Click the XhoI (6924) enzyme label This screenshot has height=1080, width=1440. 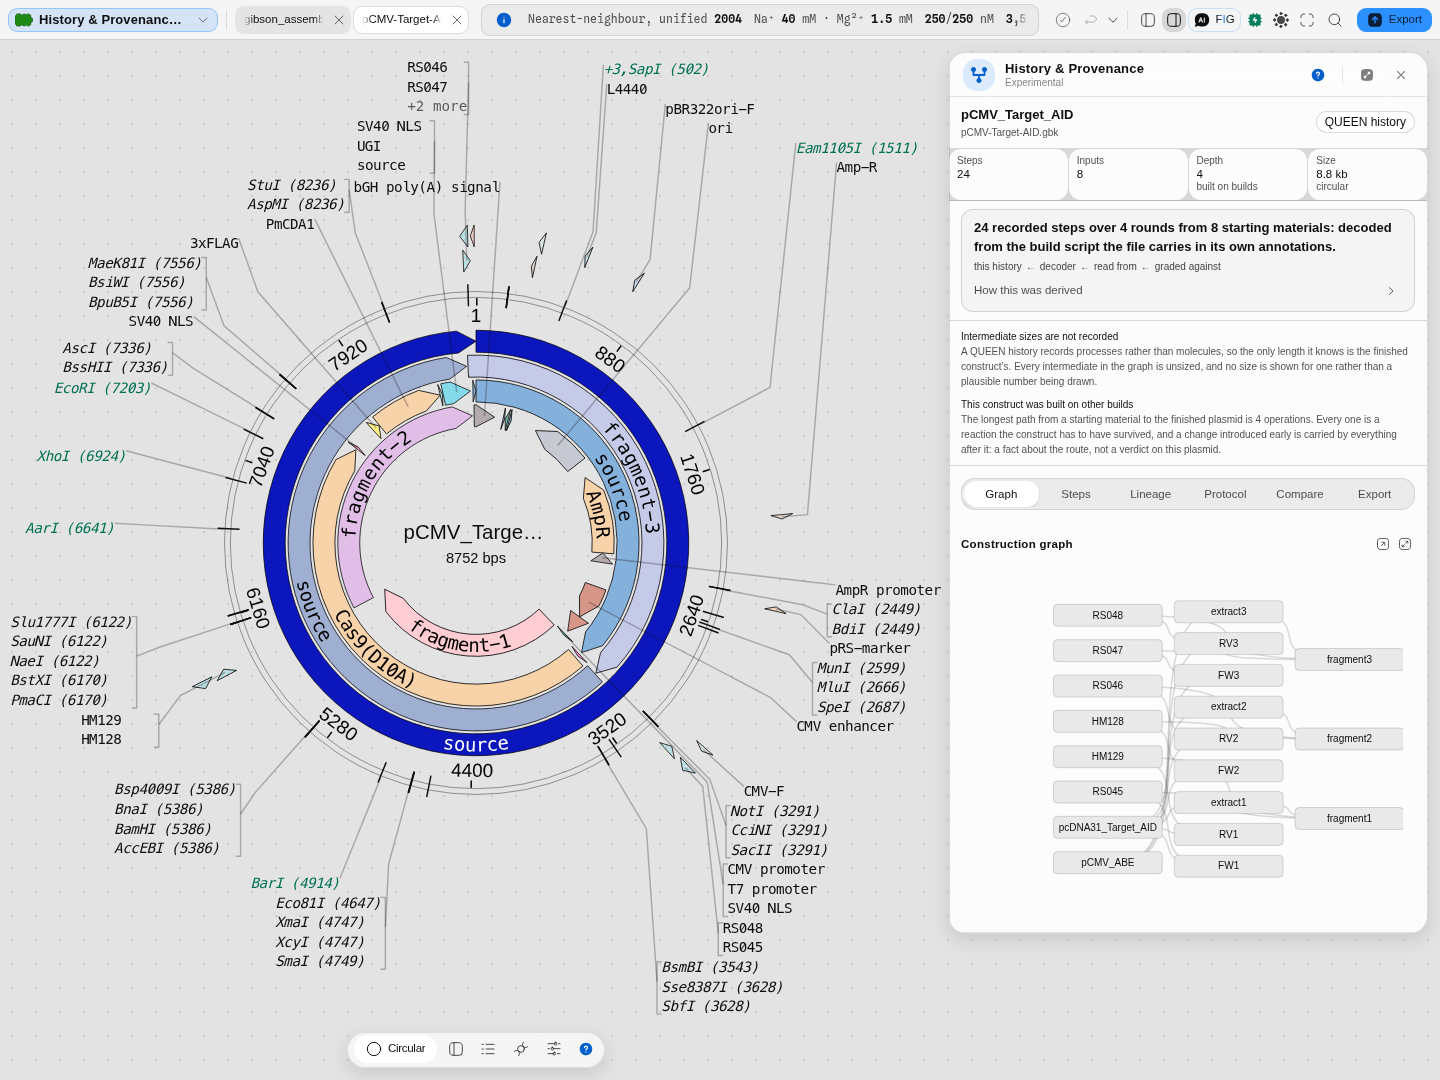(x=82, y=456)
